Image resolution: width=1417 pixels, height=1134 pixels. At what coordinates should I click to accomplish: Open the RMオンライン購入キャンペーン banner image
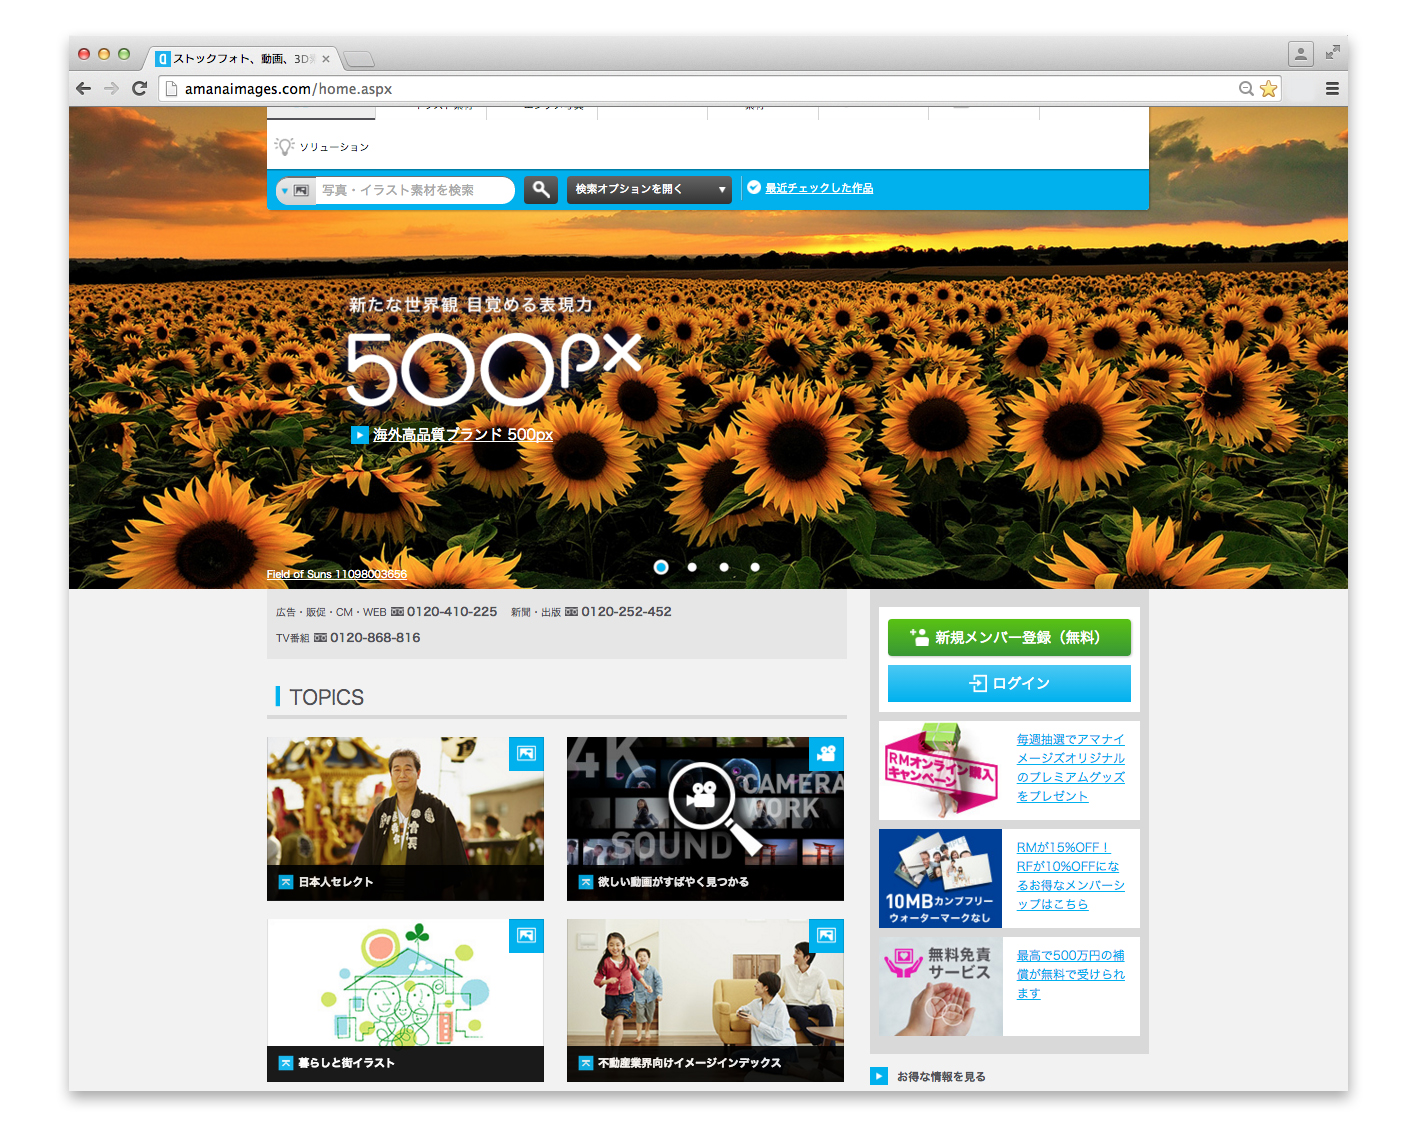click(x=940, y=770)
